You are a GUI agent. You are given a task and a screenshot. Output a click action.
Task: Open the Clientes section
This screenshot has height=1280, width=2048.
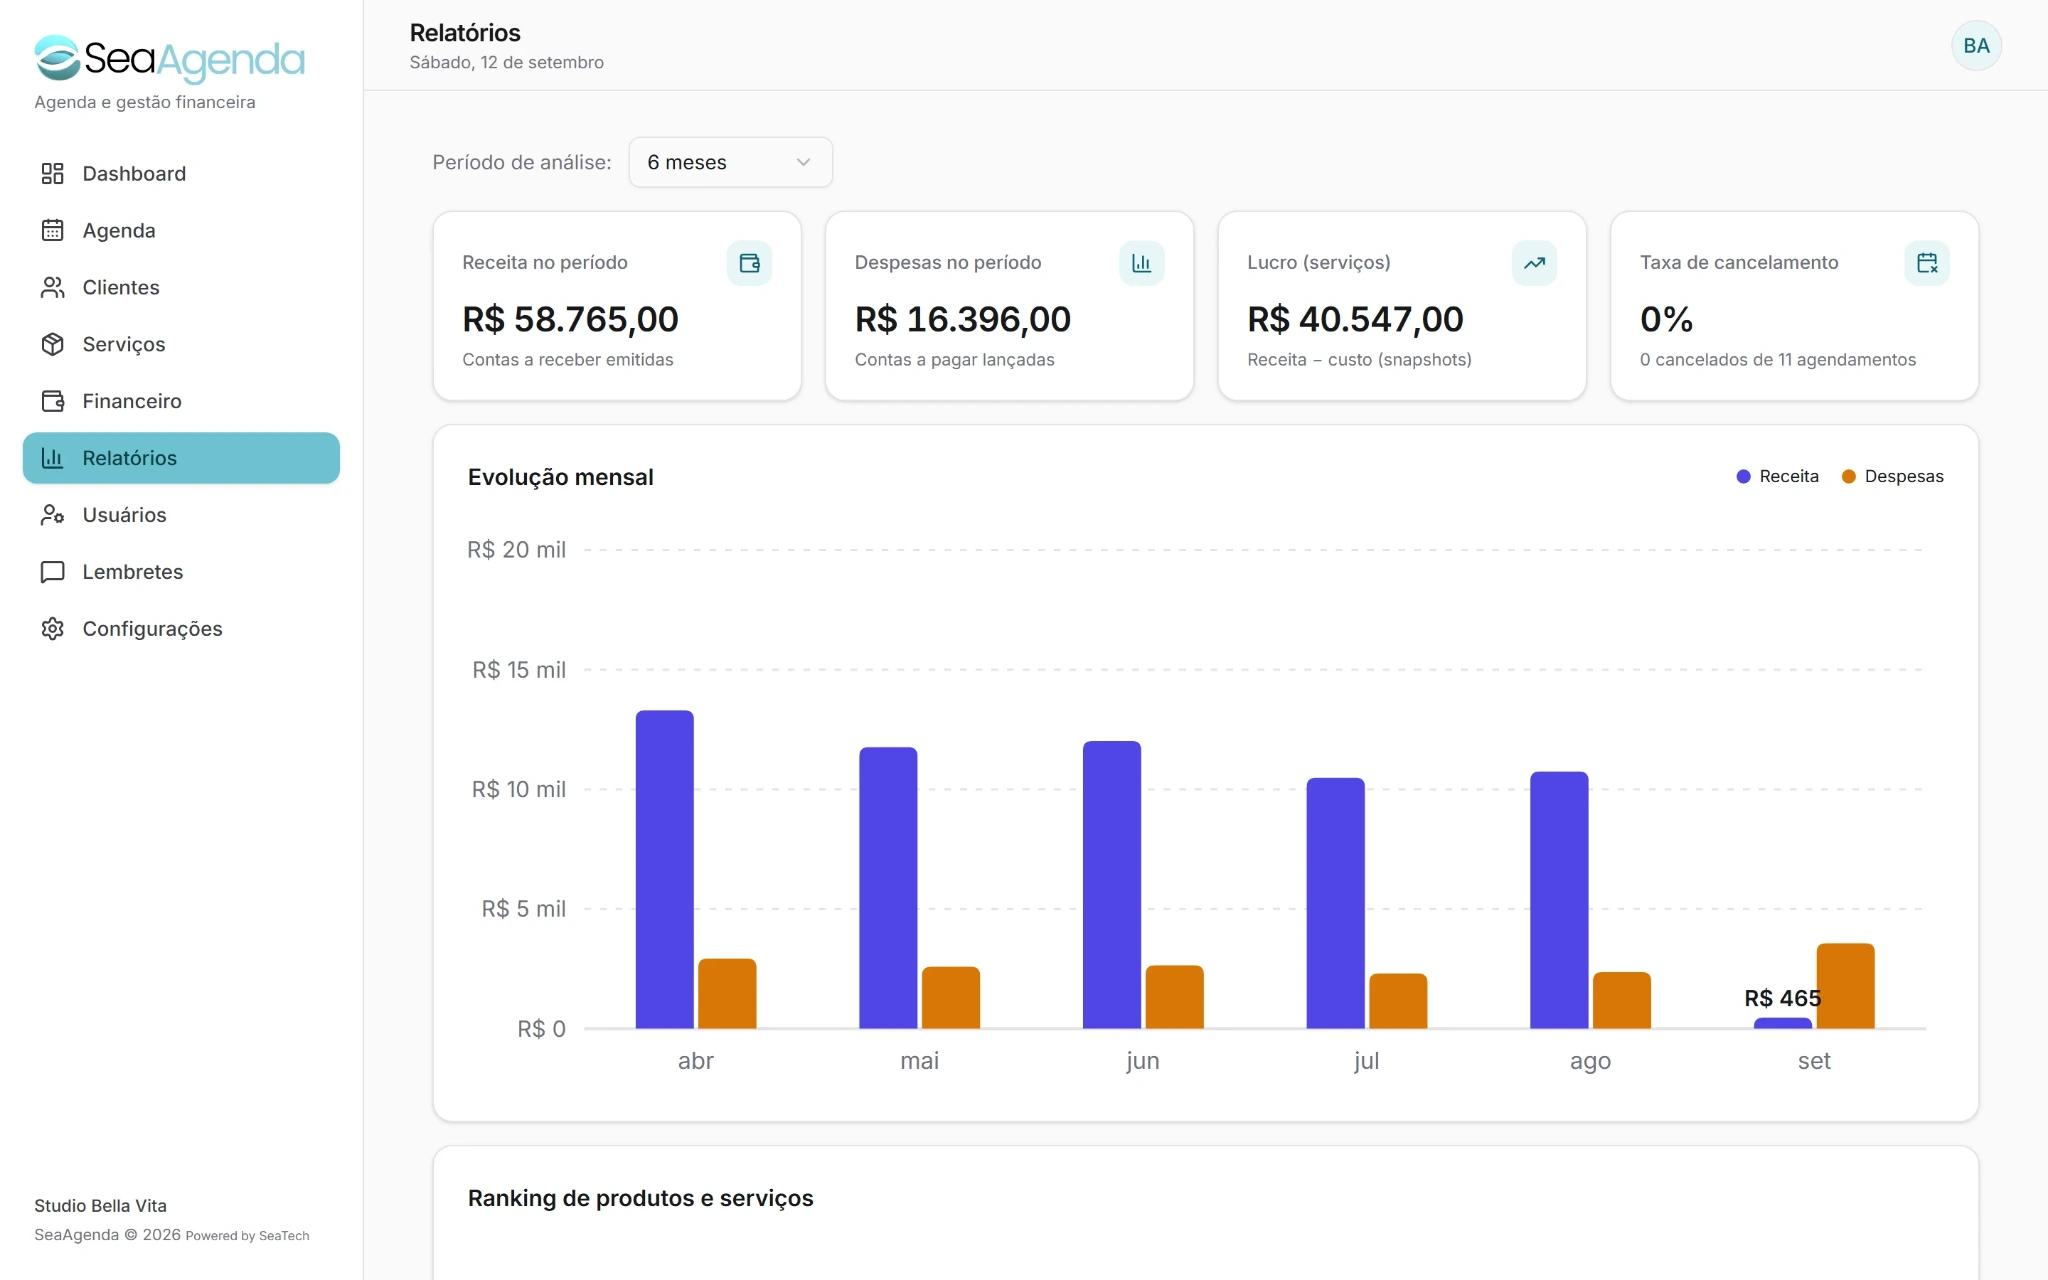click(181, 288)
